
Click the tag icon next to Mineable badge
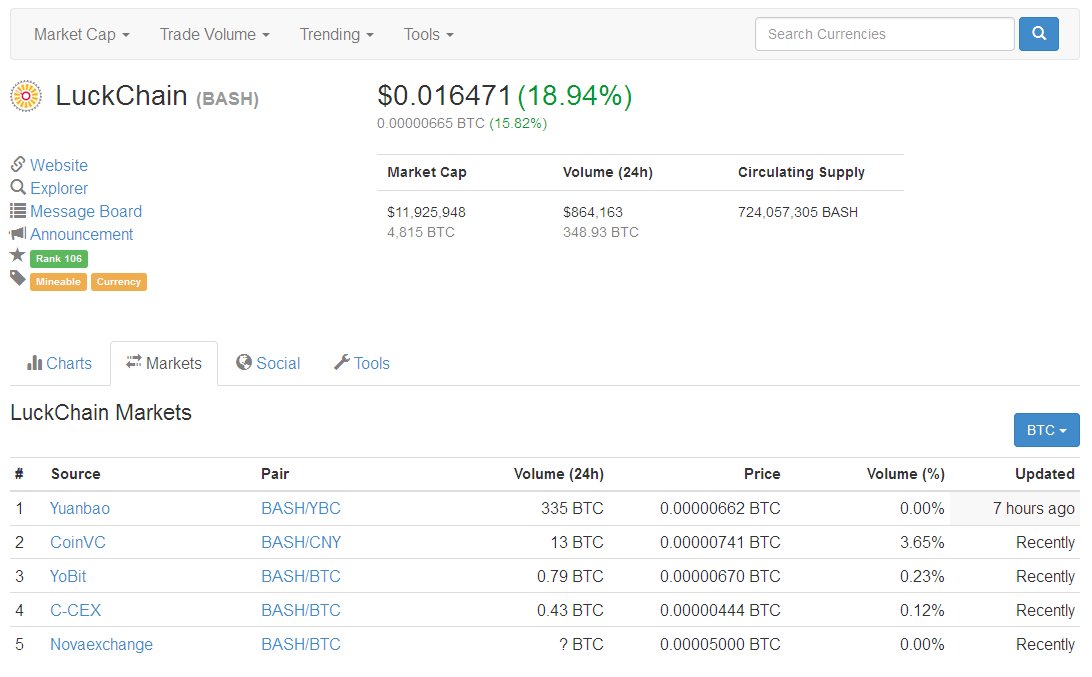16,278
